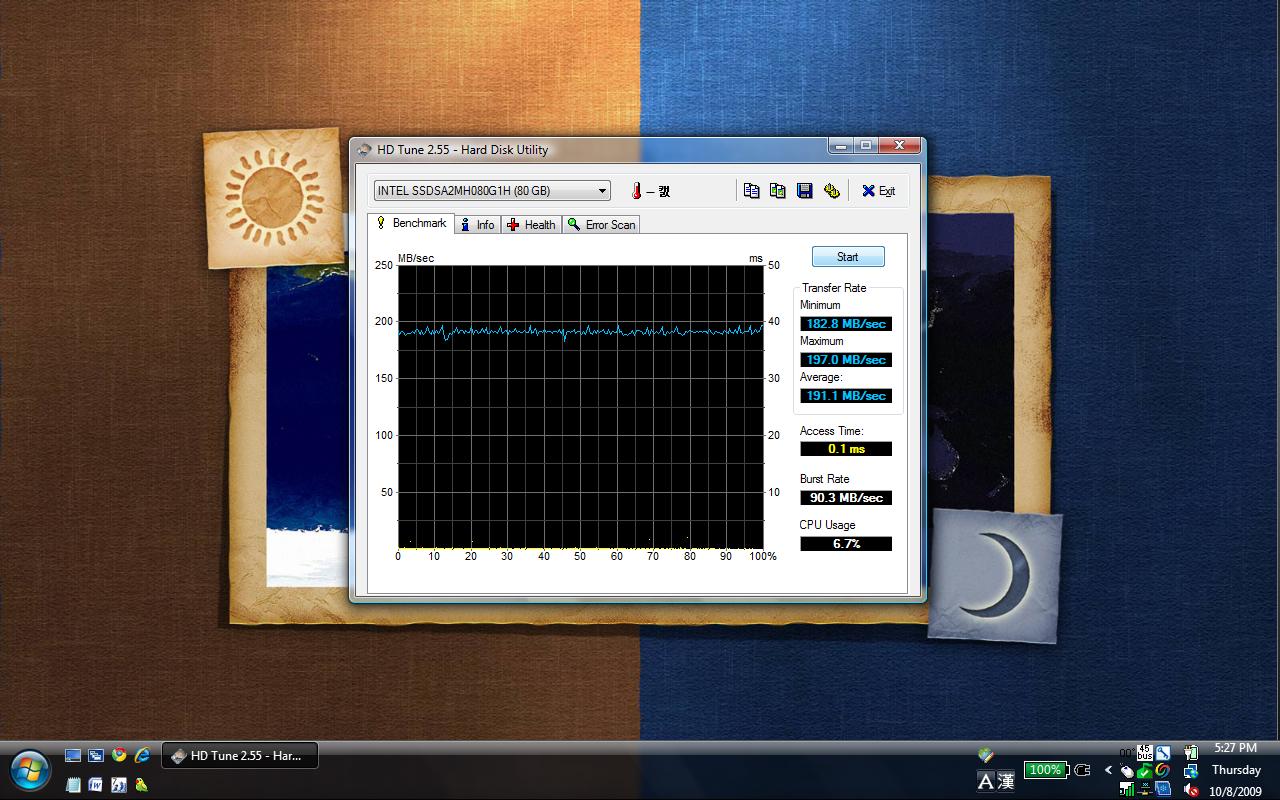Open the Info tab
The height and width of the screenshot is (800, 1280).
click(476, 225)
